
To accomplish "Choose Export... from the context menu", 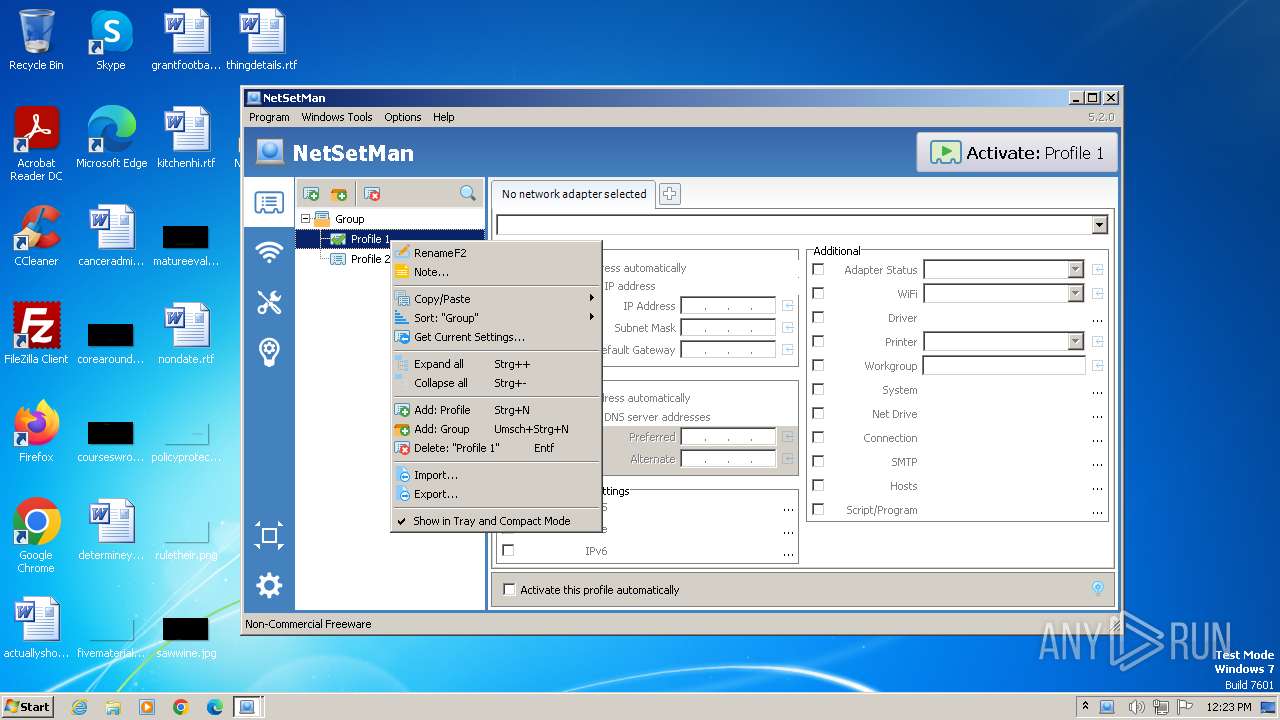I will pos(496,494).
